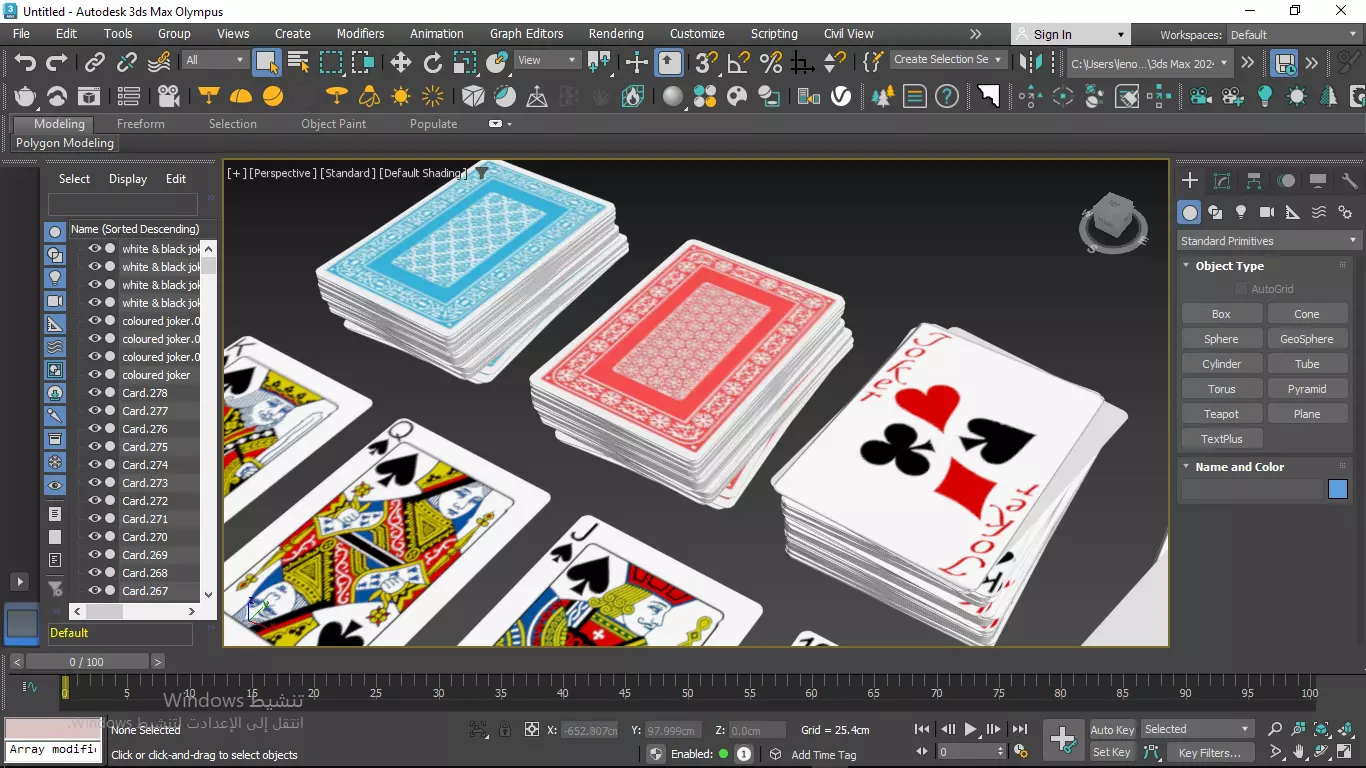Save the file with the floppy disk icon
This screenshot has width=1366, height=768.
click(x=1284, y=63)
